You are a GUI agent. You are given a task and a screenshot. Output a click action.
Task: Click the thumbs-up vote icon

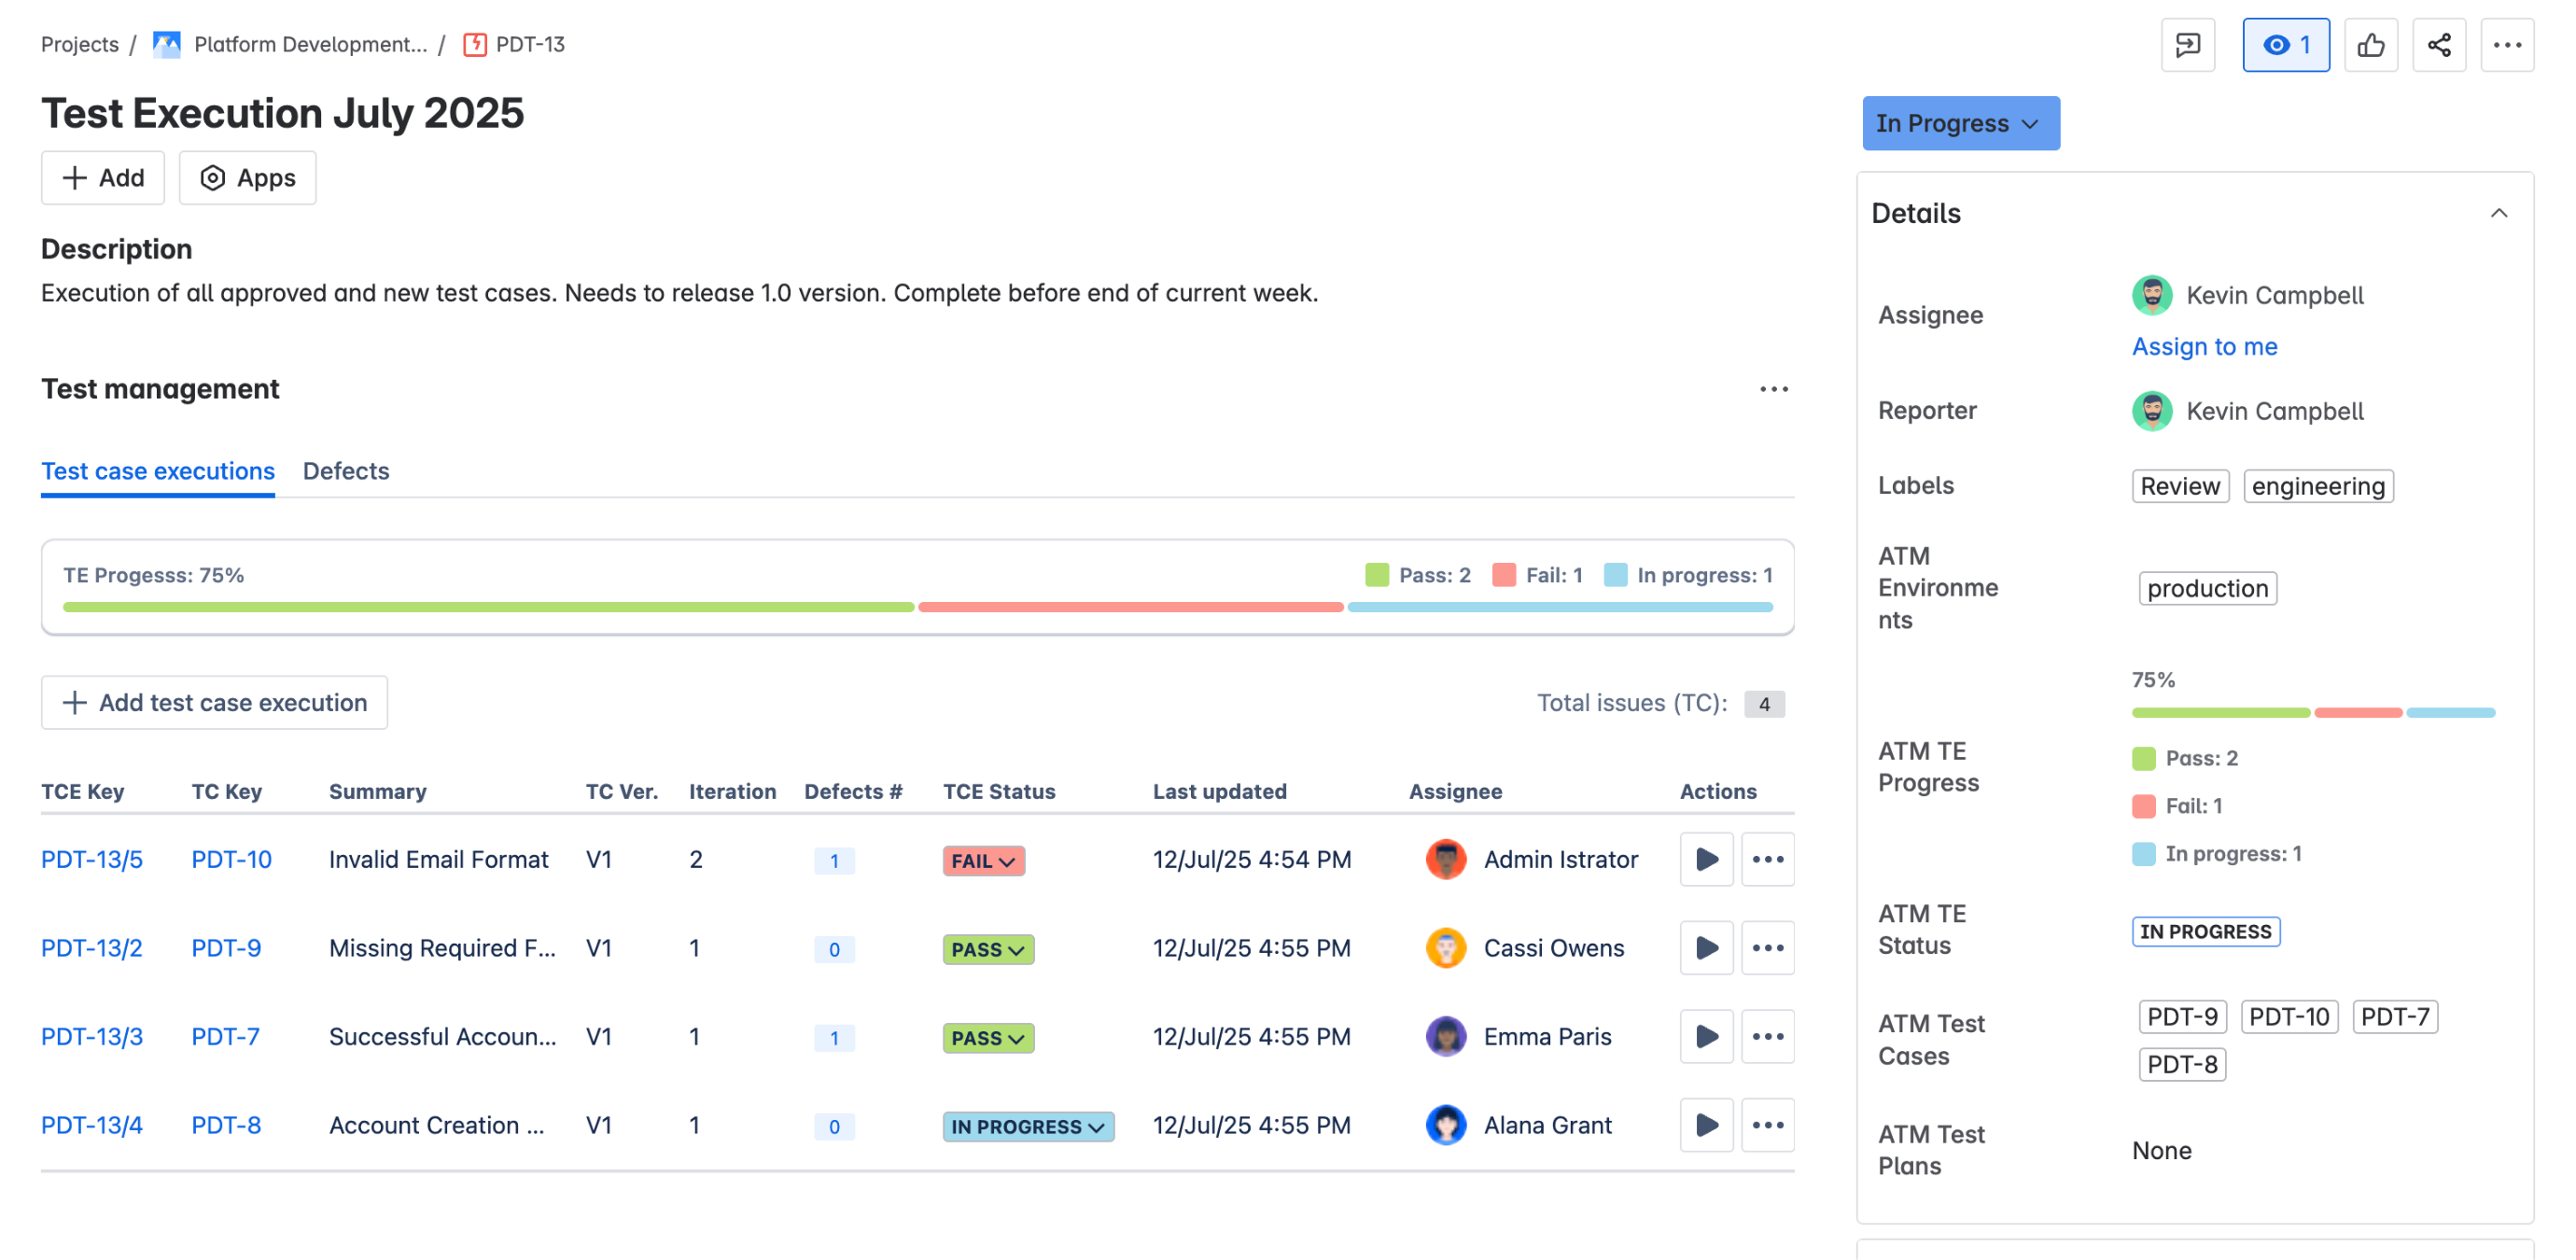[x=2370, y=45]
